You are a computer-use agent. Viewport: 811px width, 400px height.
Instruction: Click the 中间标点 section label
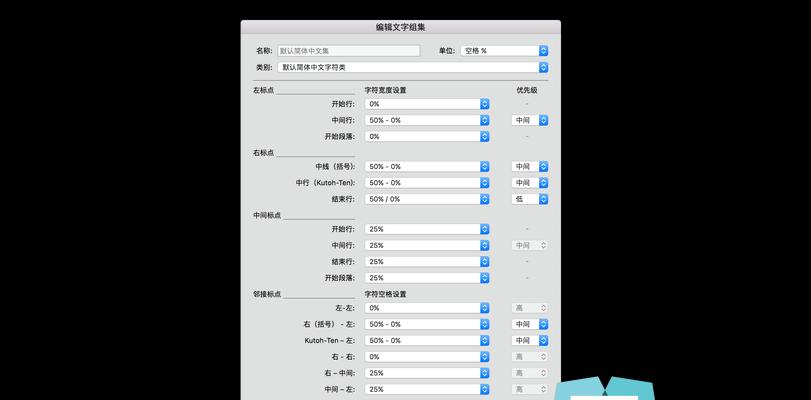(267, 215)
